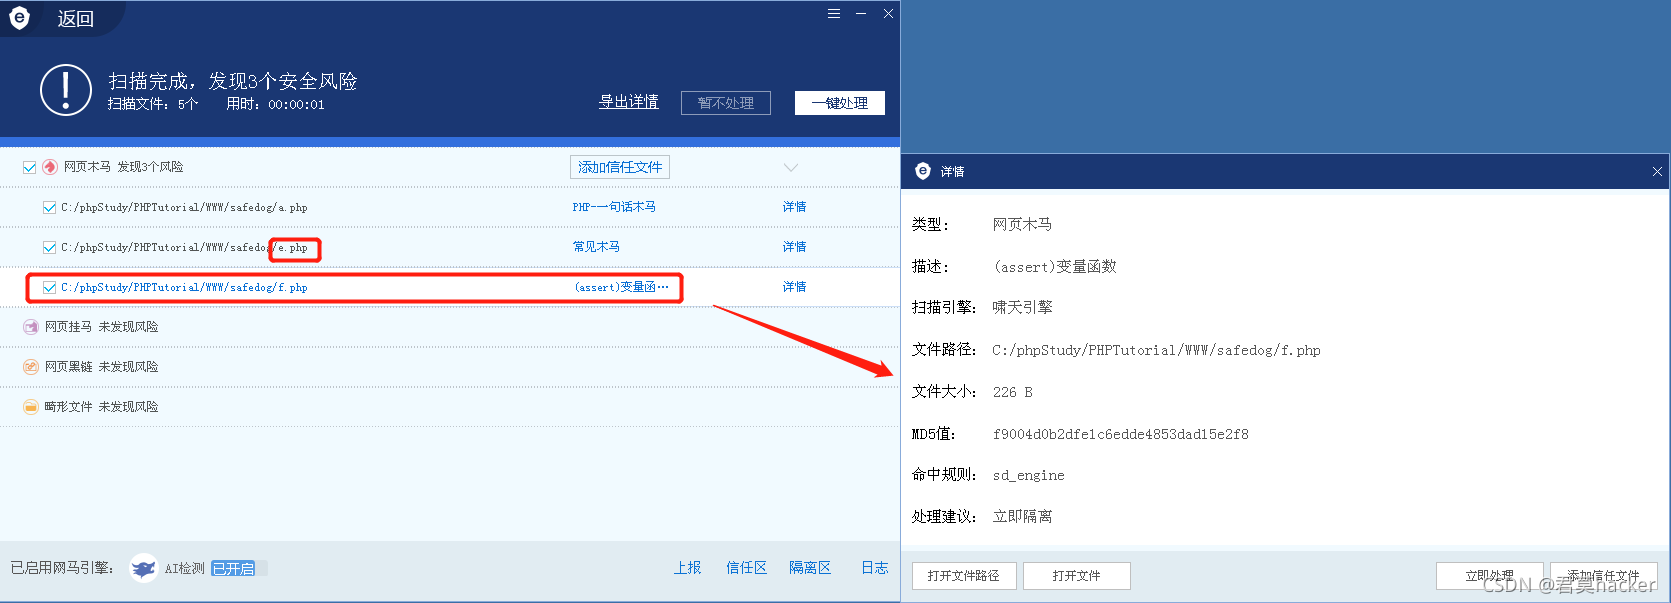Open the 隔离区 link
The height and width of the screenshot is (603, 1671).
click(x=810, y=568)
